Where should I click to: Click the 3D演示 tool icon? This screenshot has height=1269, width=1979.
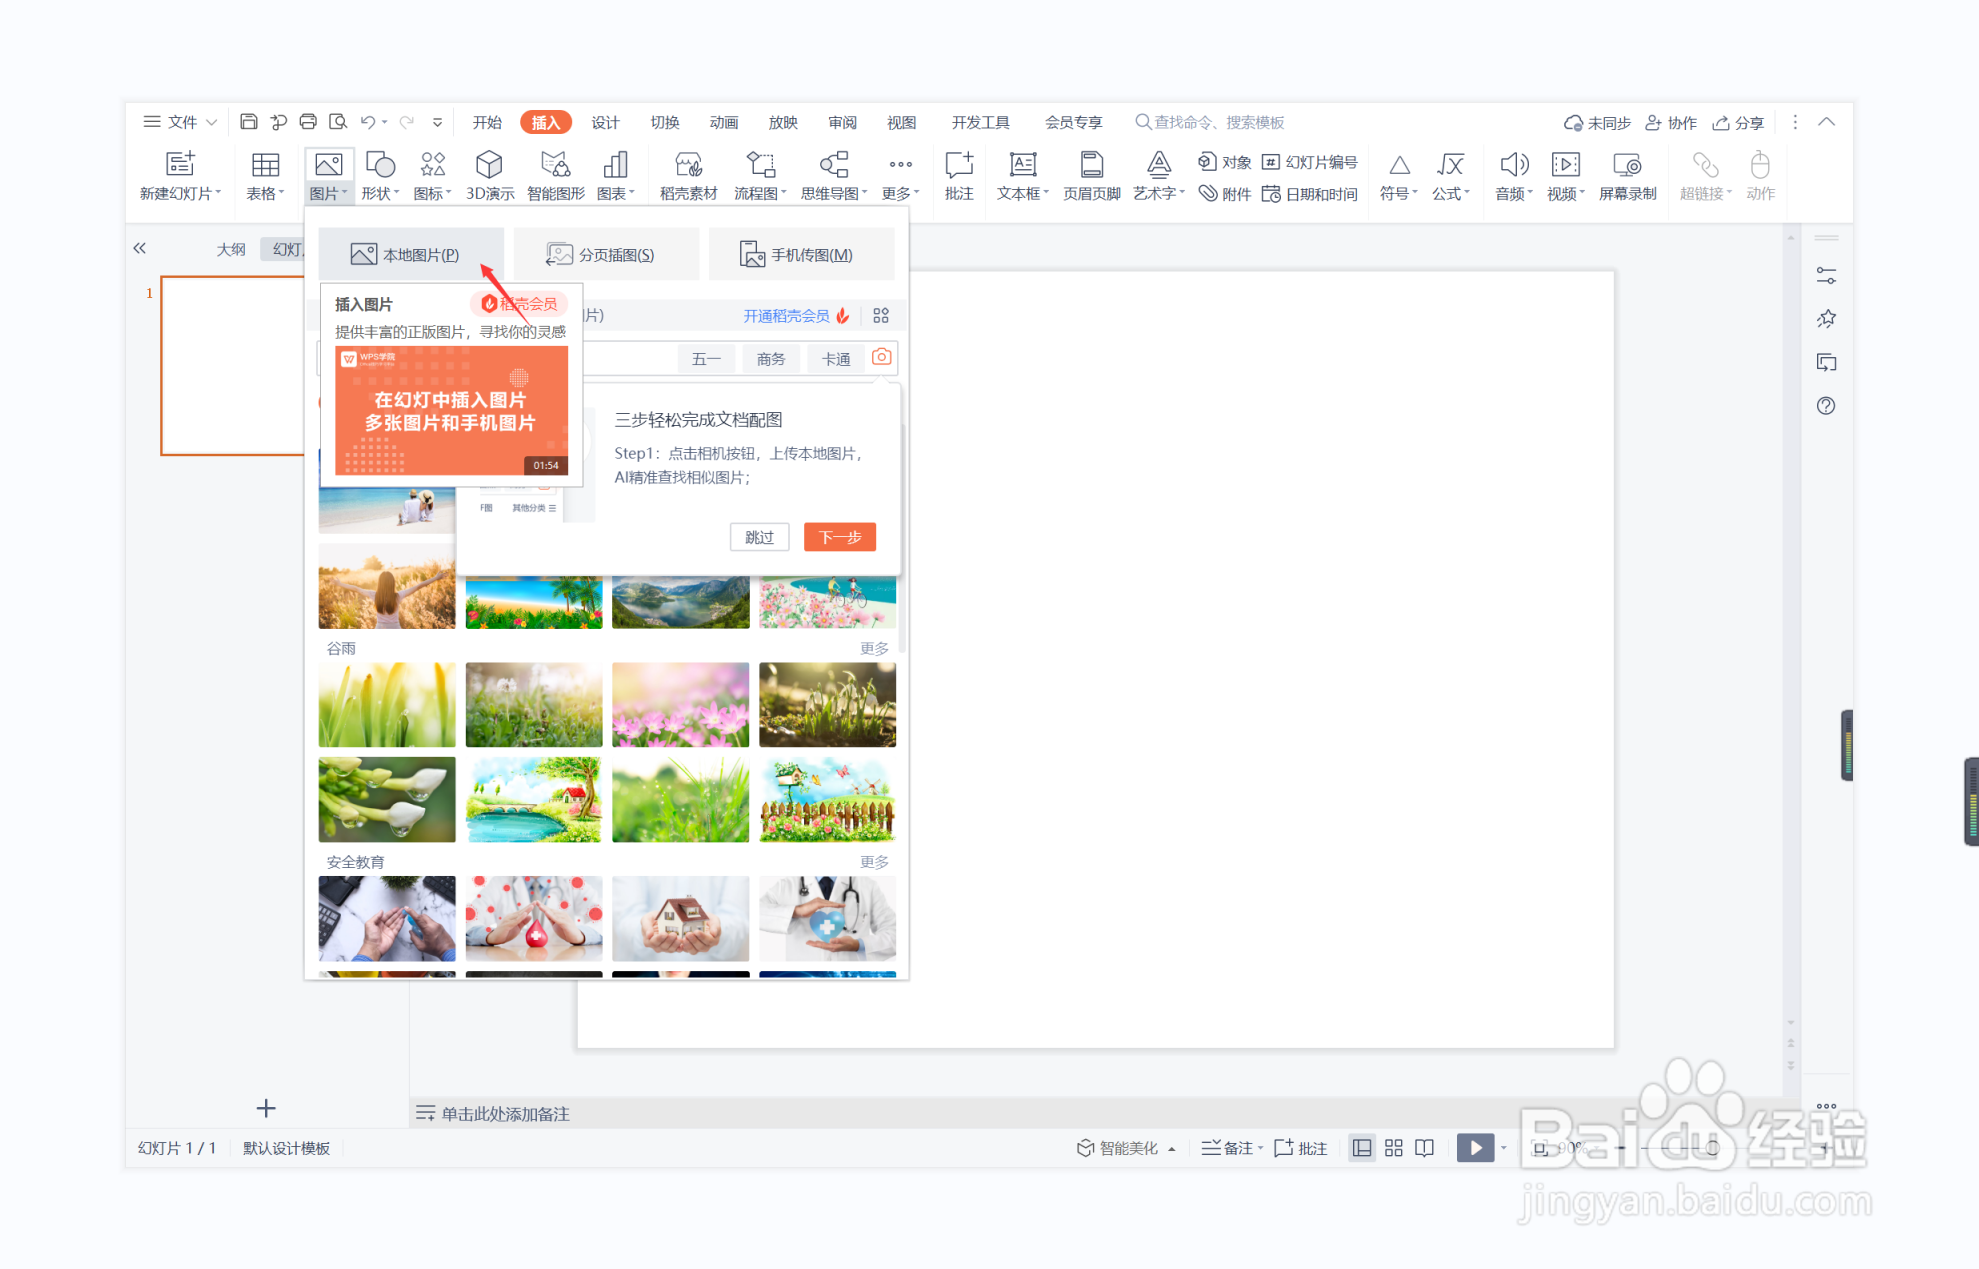click(489, 164)
